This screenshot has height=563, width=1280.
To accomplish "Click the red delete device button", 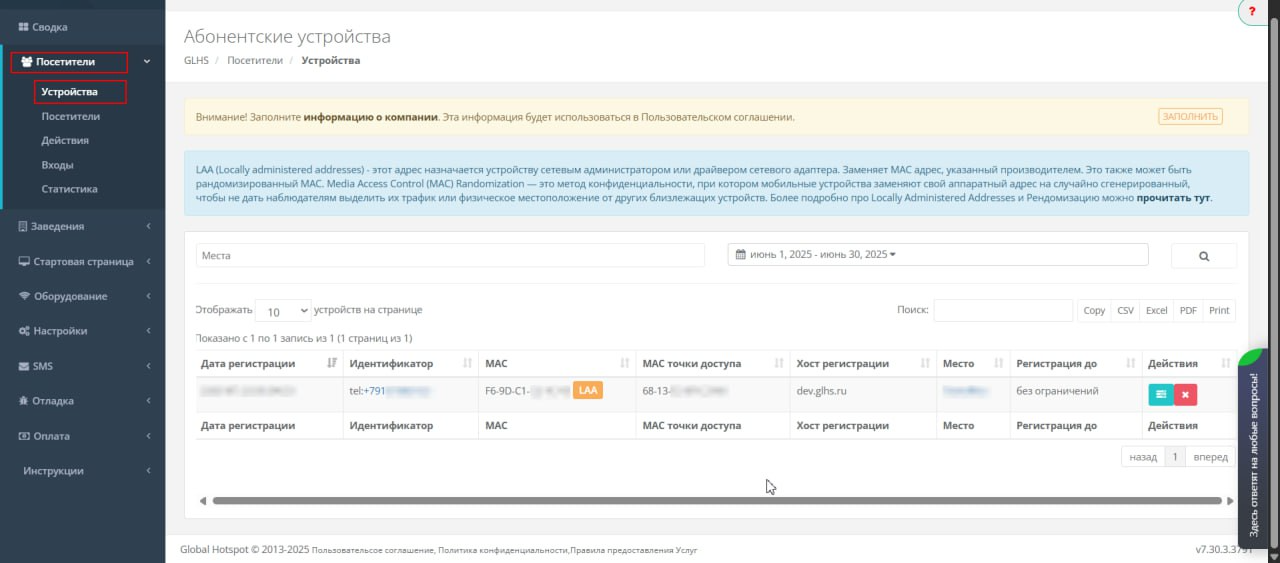I will pyautogui.click(x=1185, y=394).
